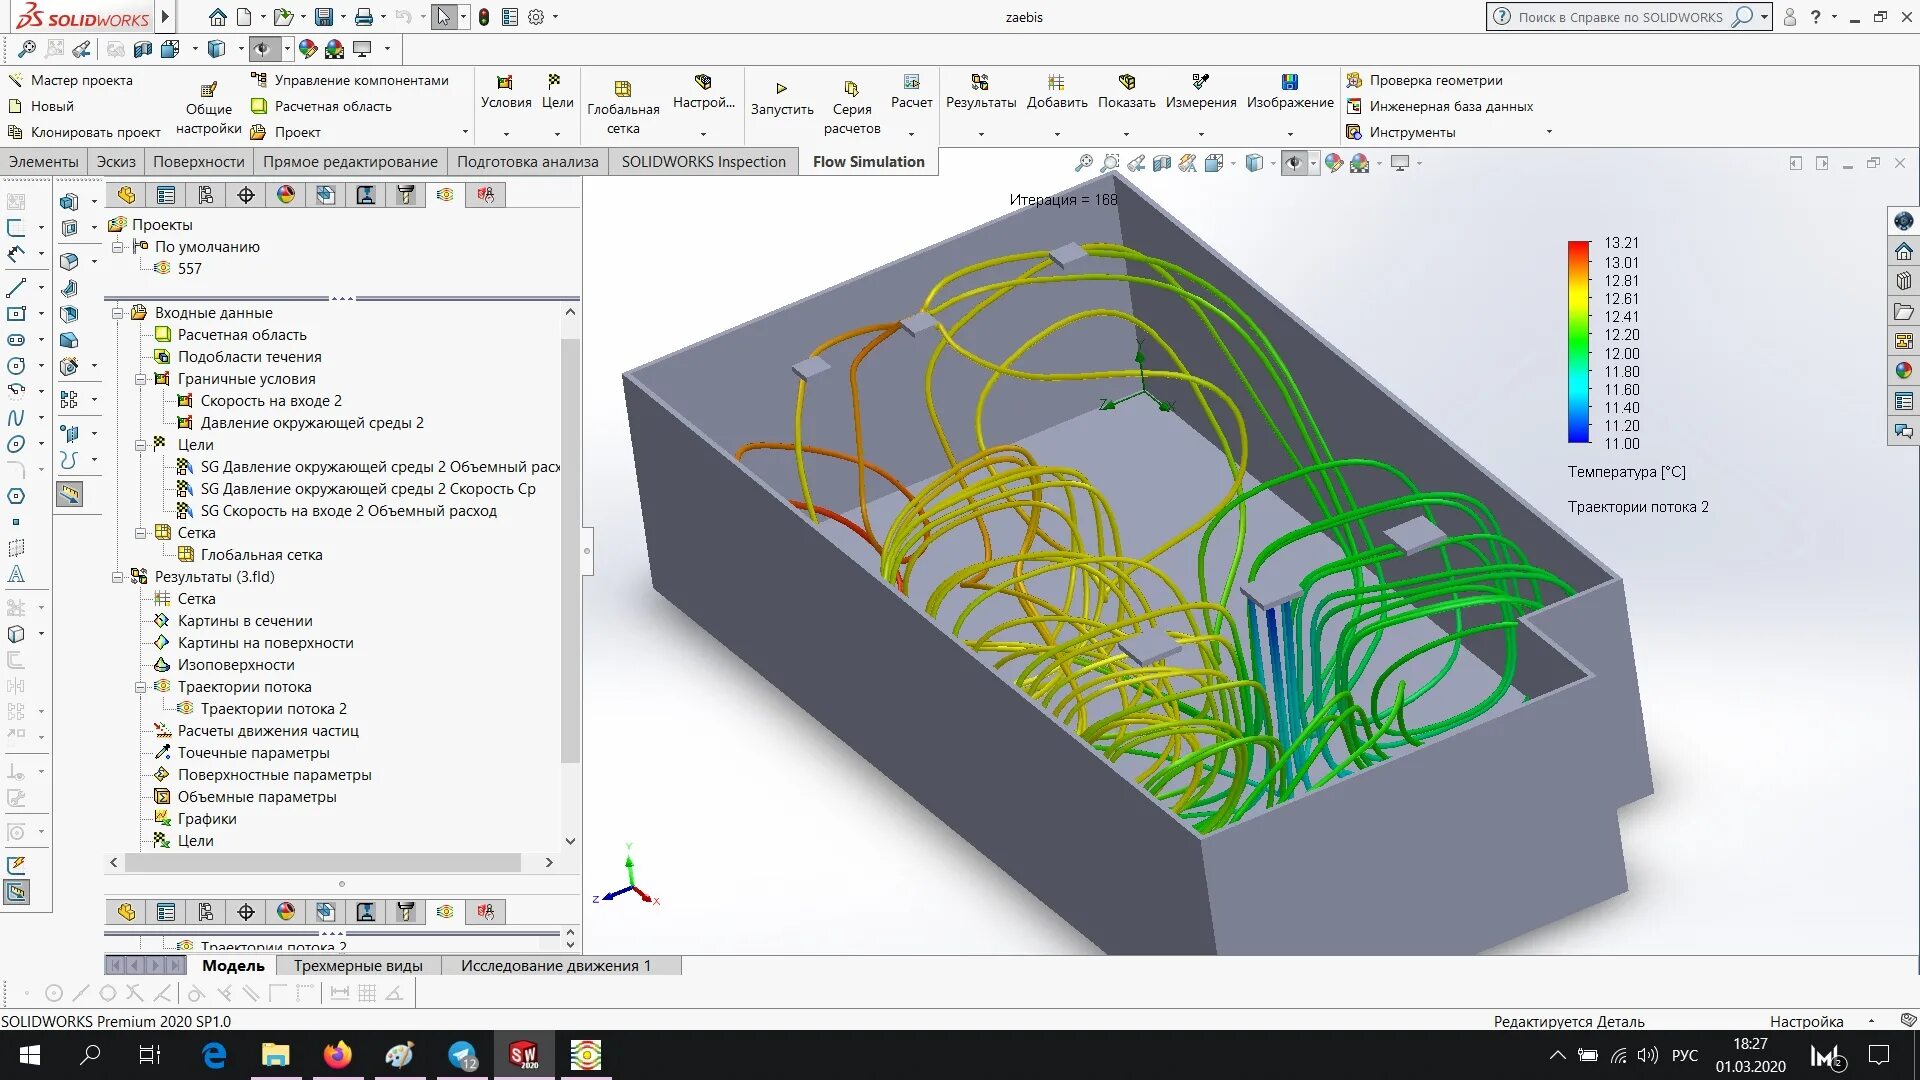Click the Check geometry (Проверка геометрии) icon
Viewport: 1920px width, 1080px height.
(x=1354, y=80)
